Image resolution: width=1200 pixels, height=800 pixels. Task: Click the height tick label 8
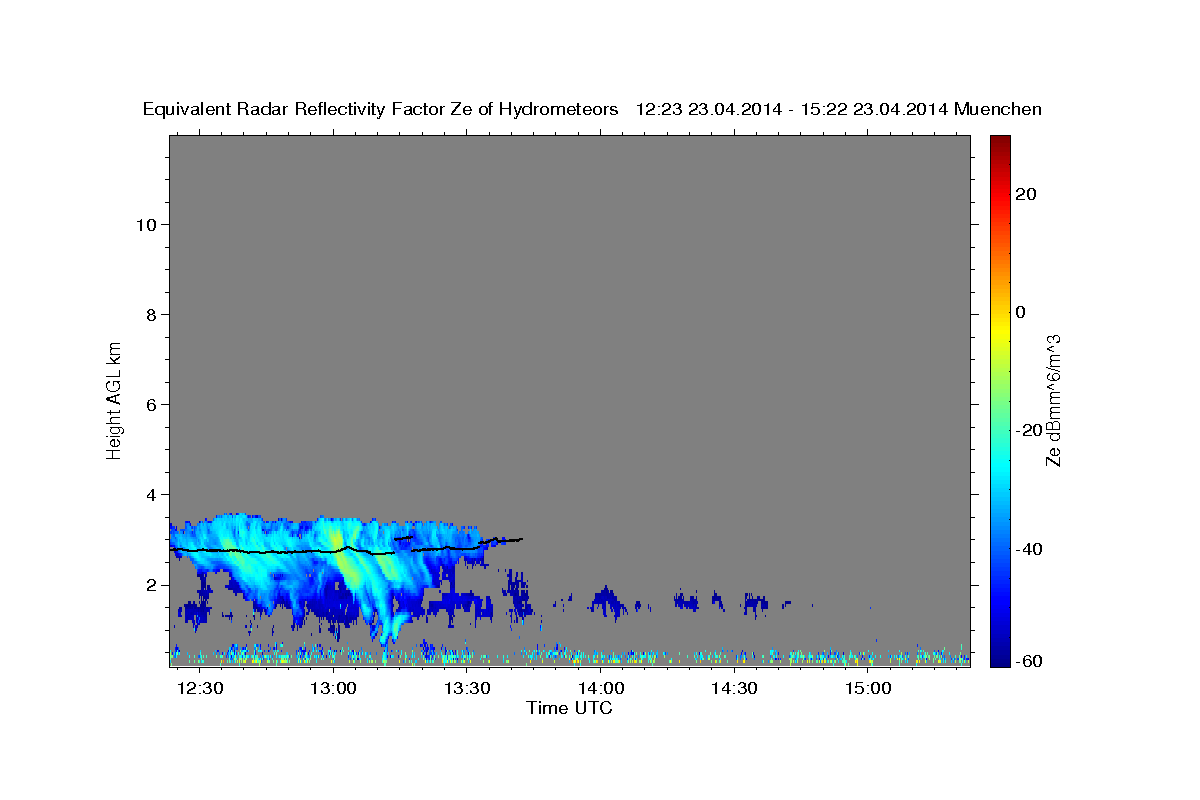pos(151,314)
